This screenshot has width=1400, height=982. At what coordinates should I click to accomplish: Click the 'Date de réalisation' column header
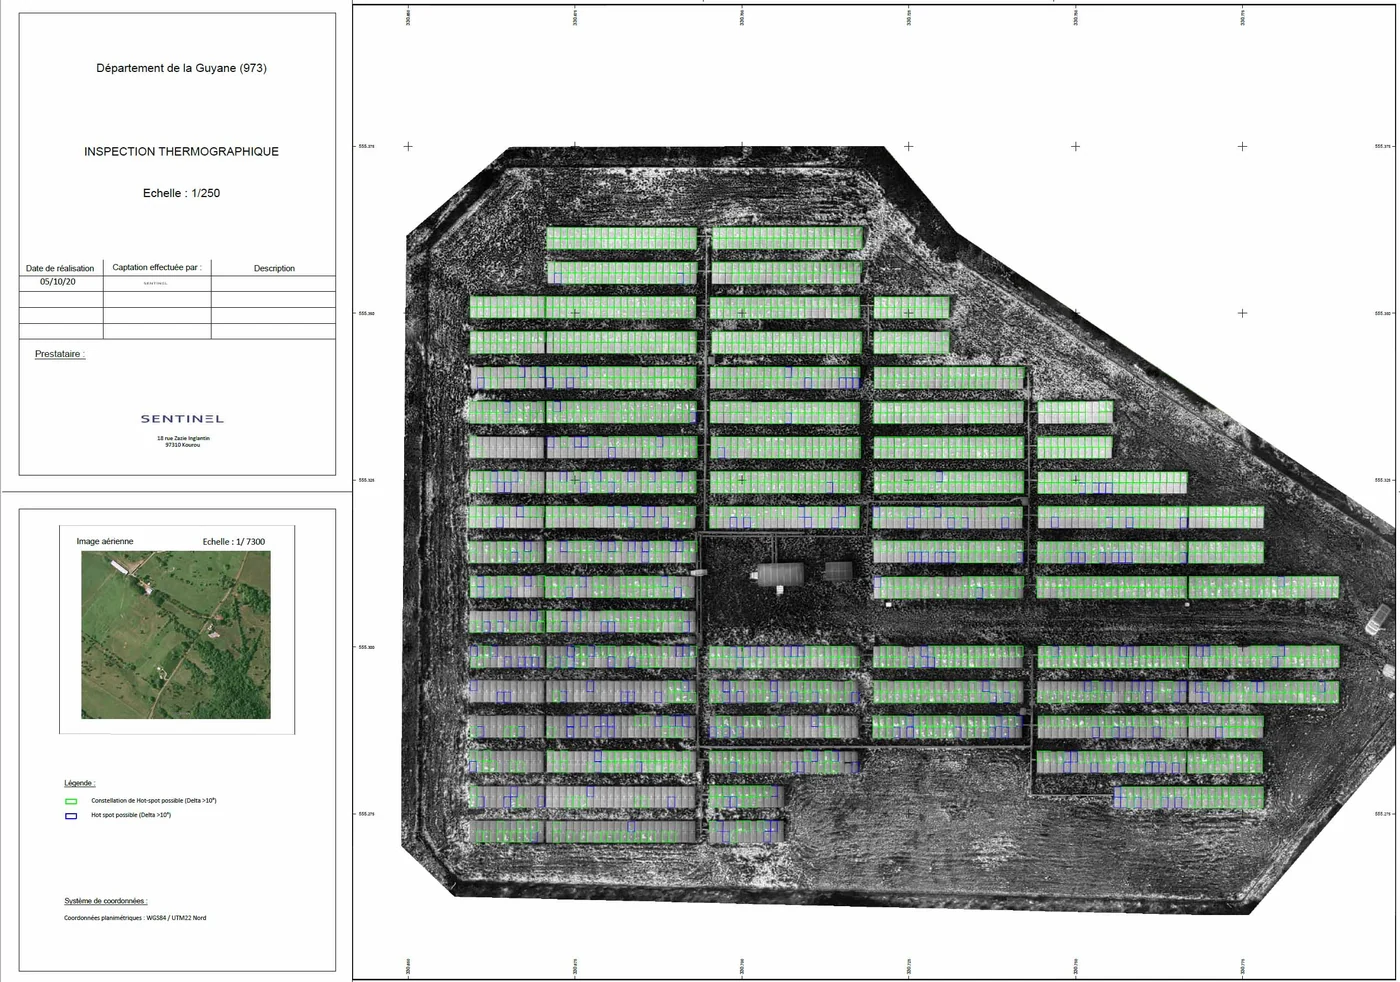pos(60,268)
